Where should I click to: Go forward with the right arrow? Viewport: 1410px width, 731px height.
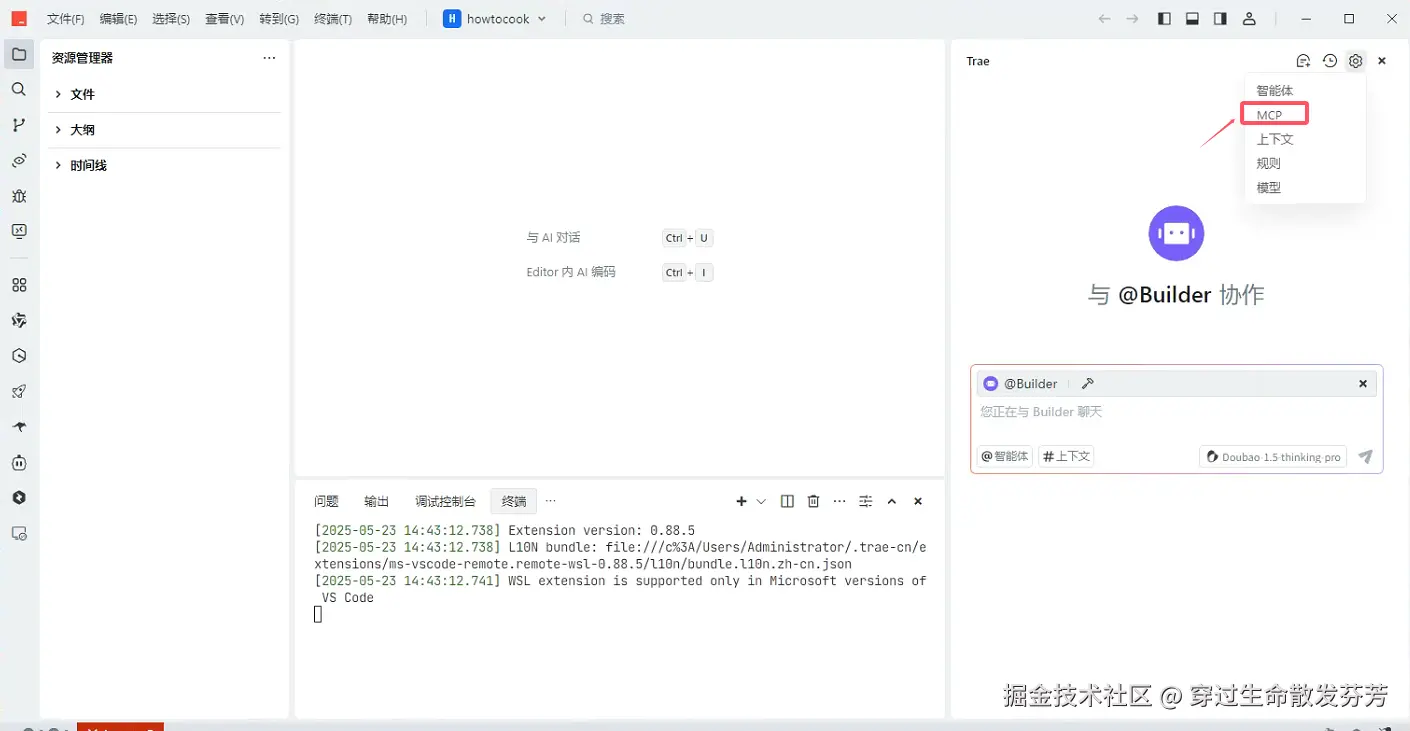[1132, 19]
